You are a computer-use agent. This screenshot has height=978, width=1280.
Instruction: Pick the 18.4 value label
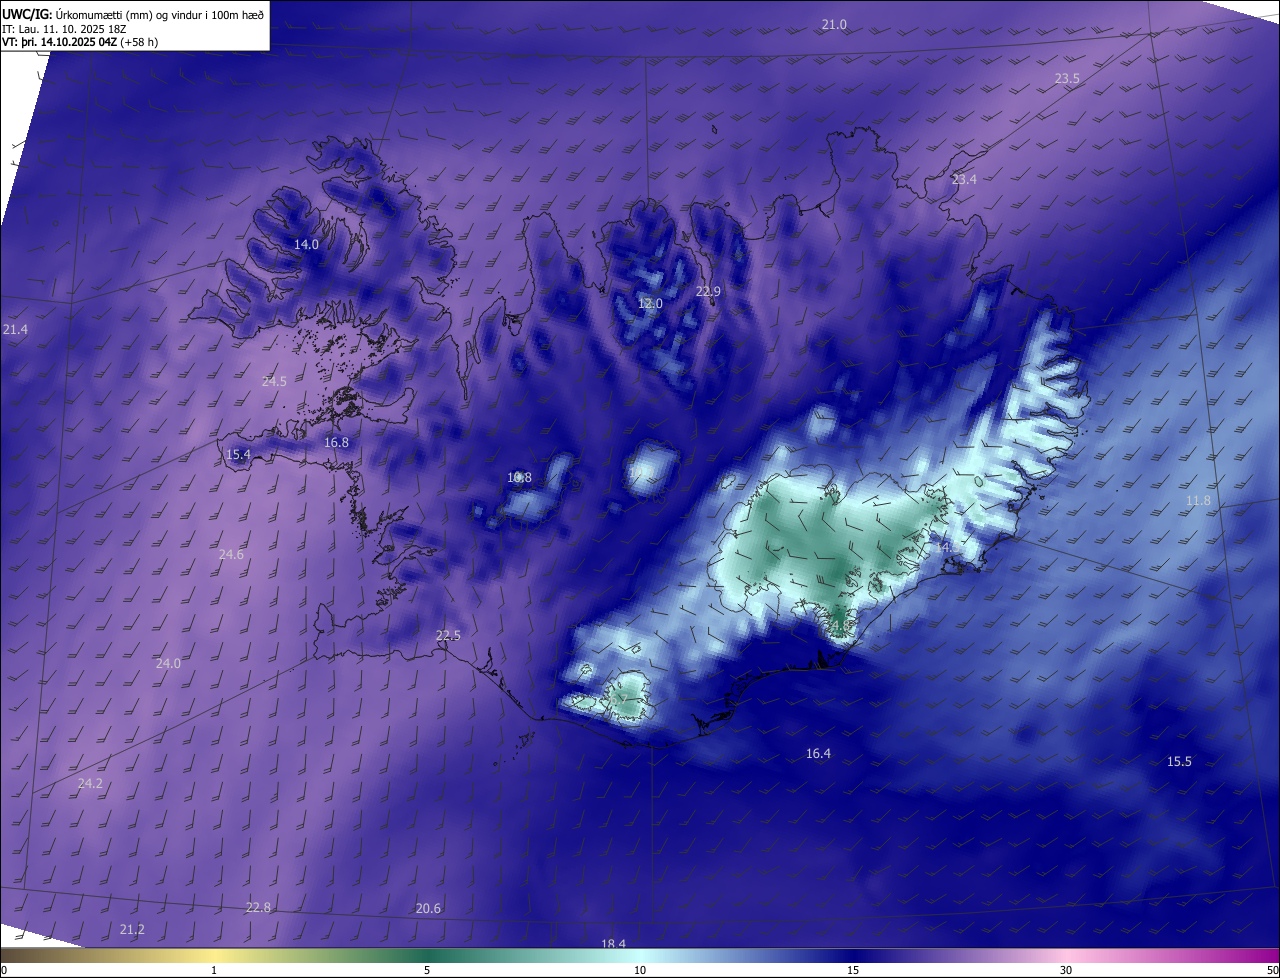(613, 944)
